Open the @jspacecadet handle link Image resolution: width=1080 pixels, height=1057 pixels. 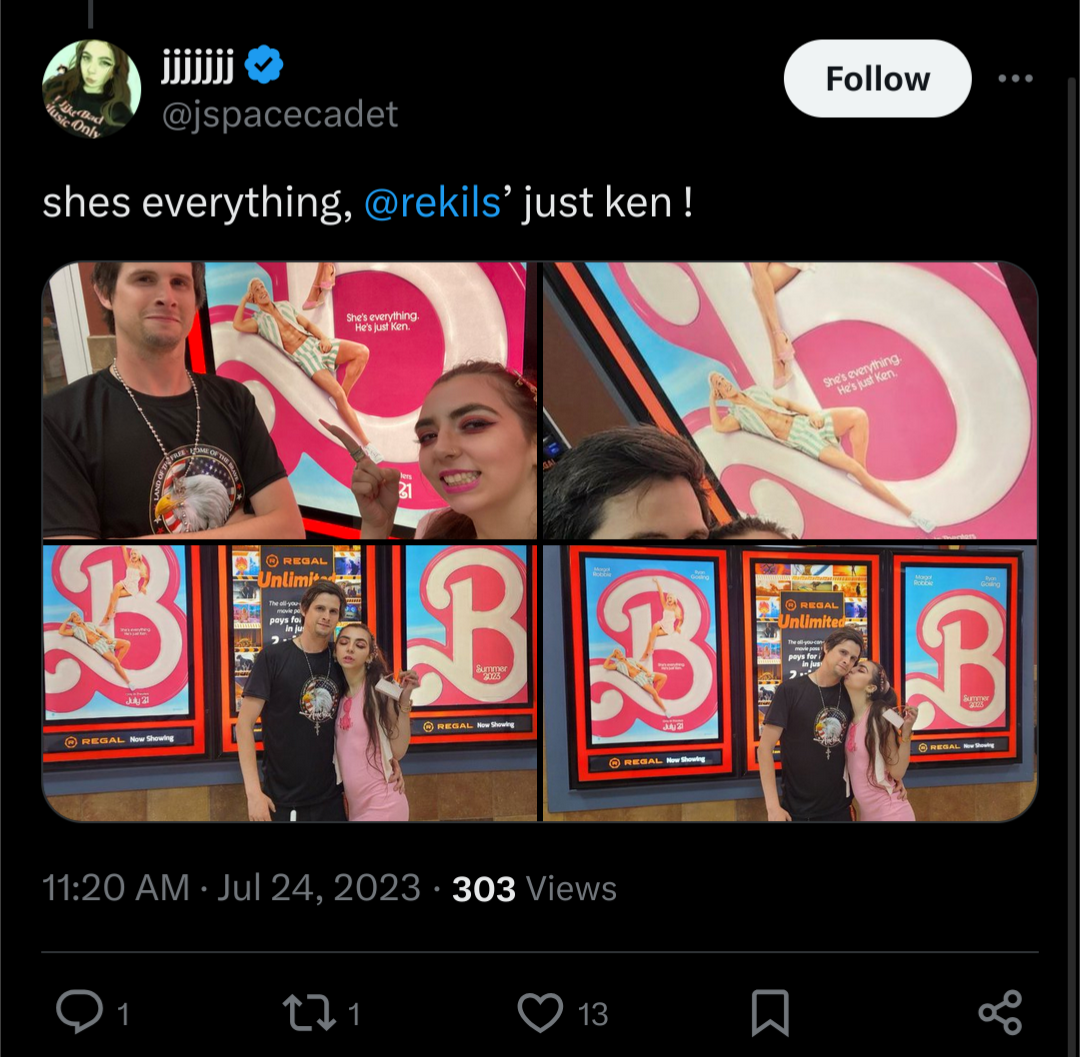click(280, 114)
